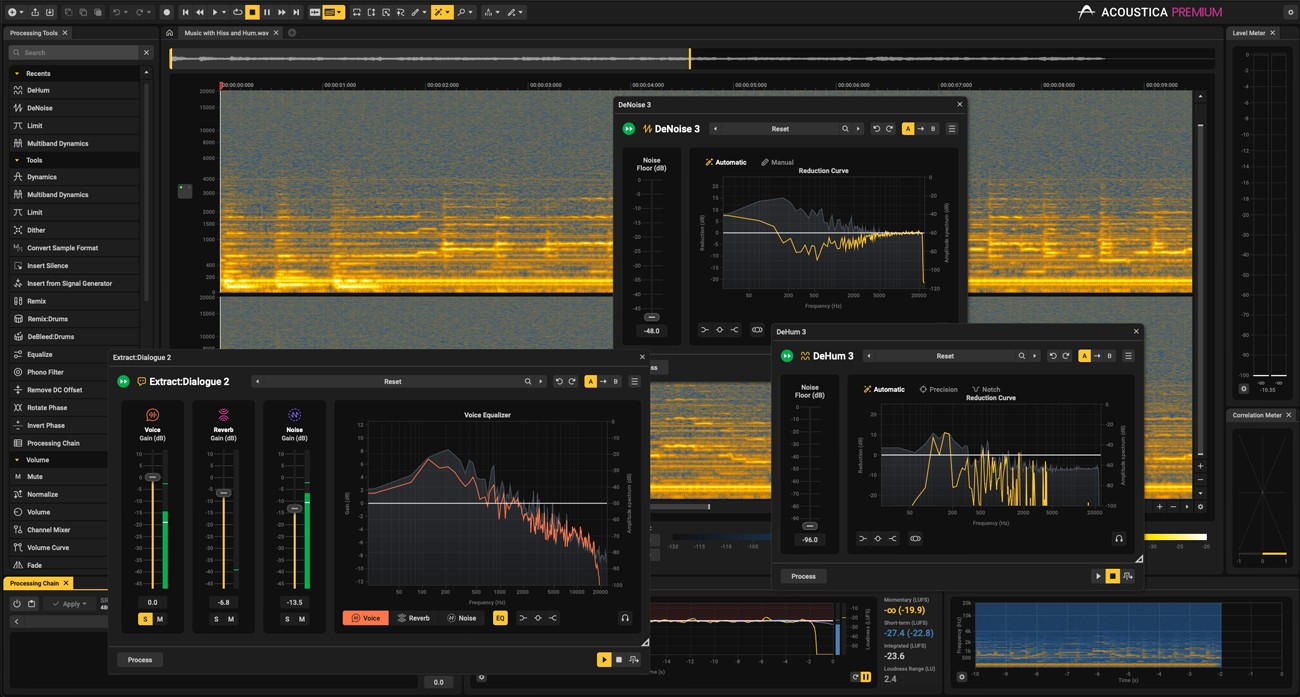The height and width of the screenshot is (697, 1300).
Task: Adjust the Voice gain slider handle
Action: coord(153,477)
